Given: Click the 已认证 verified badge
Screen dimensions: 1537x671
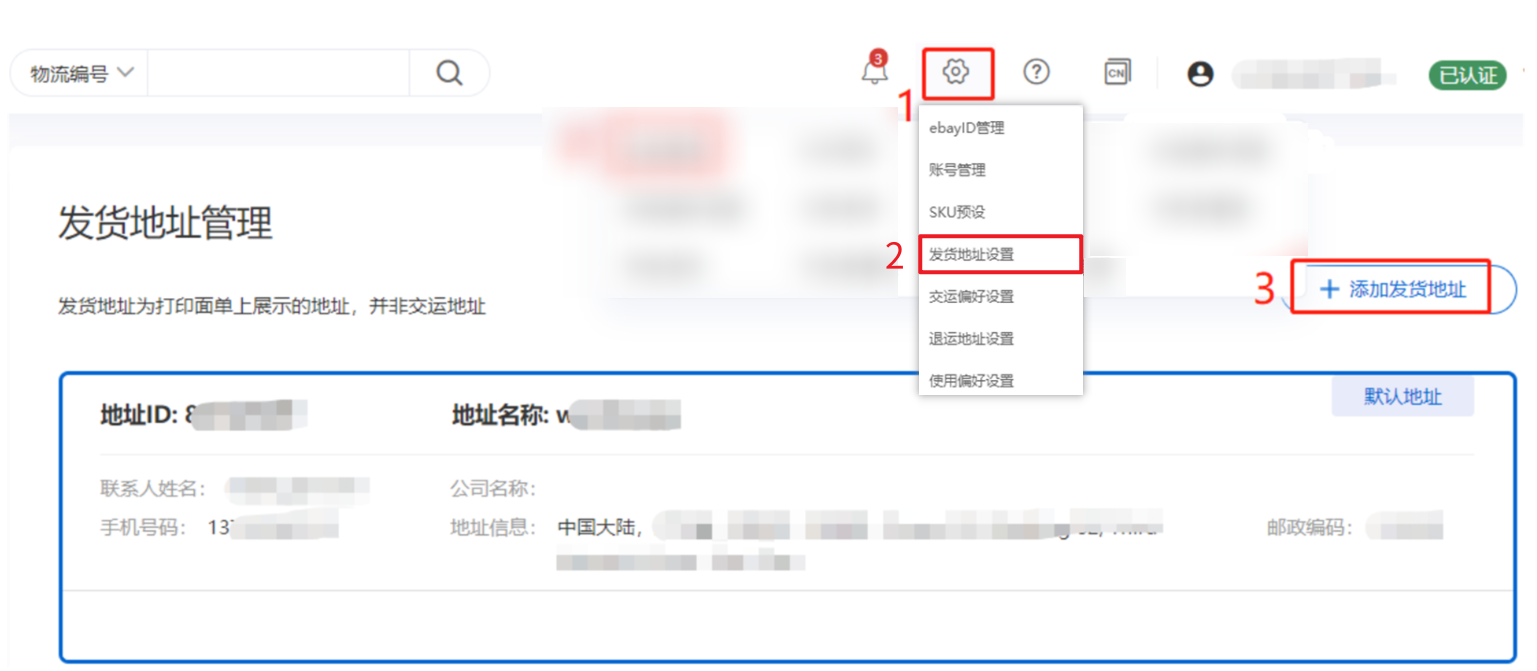Looking at the screenshot, I should 1468,75.
